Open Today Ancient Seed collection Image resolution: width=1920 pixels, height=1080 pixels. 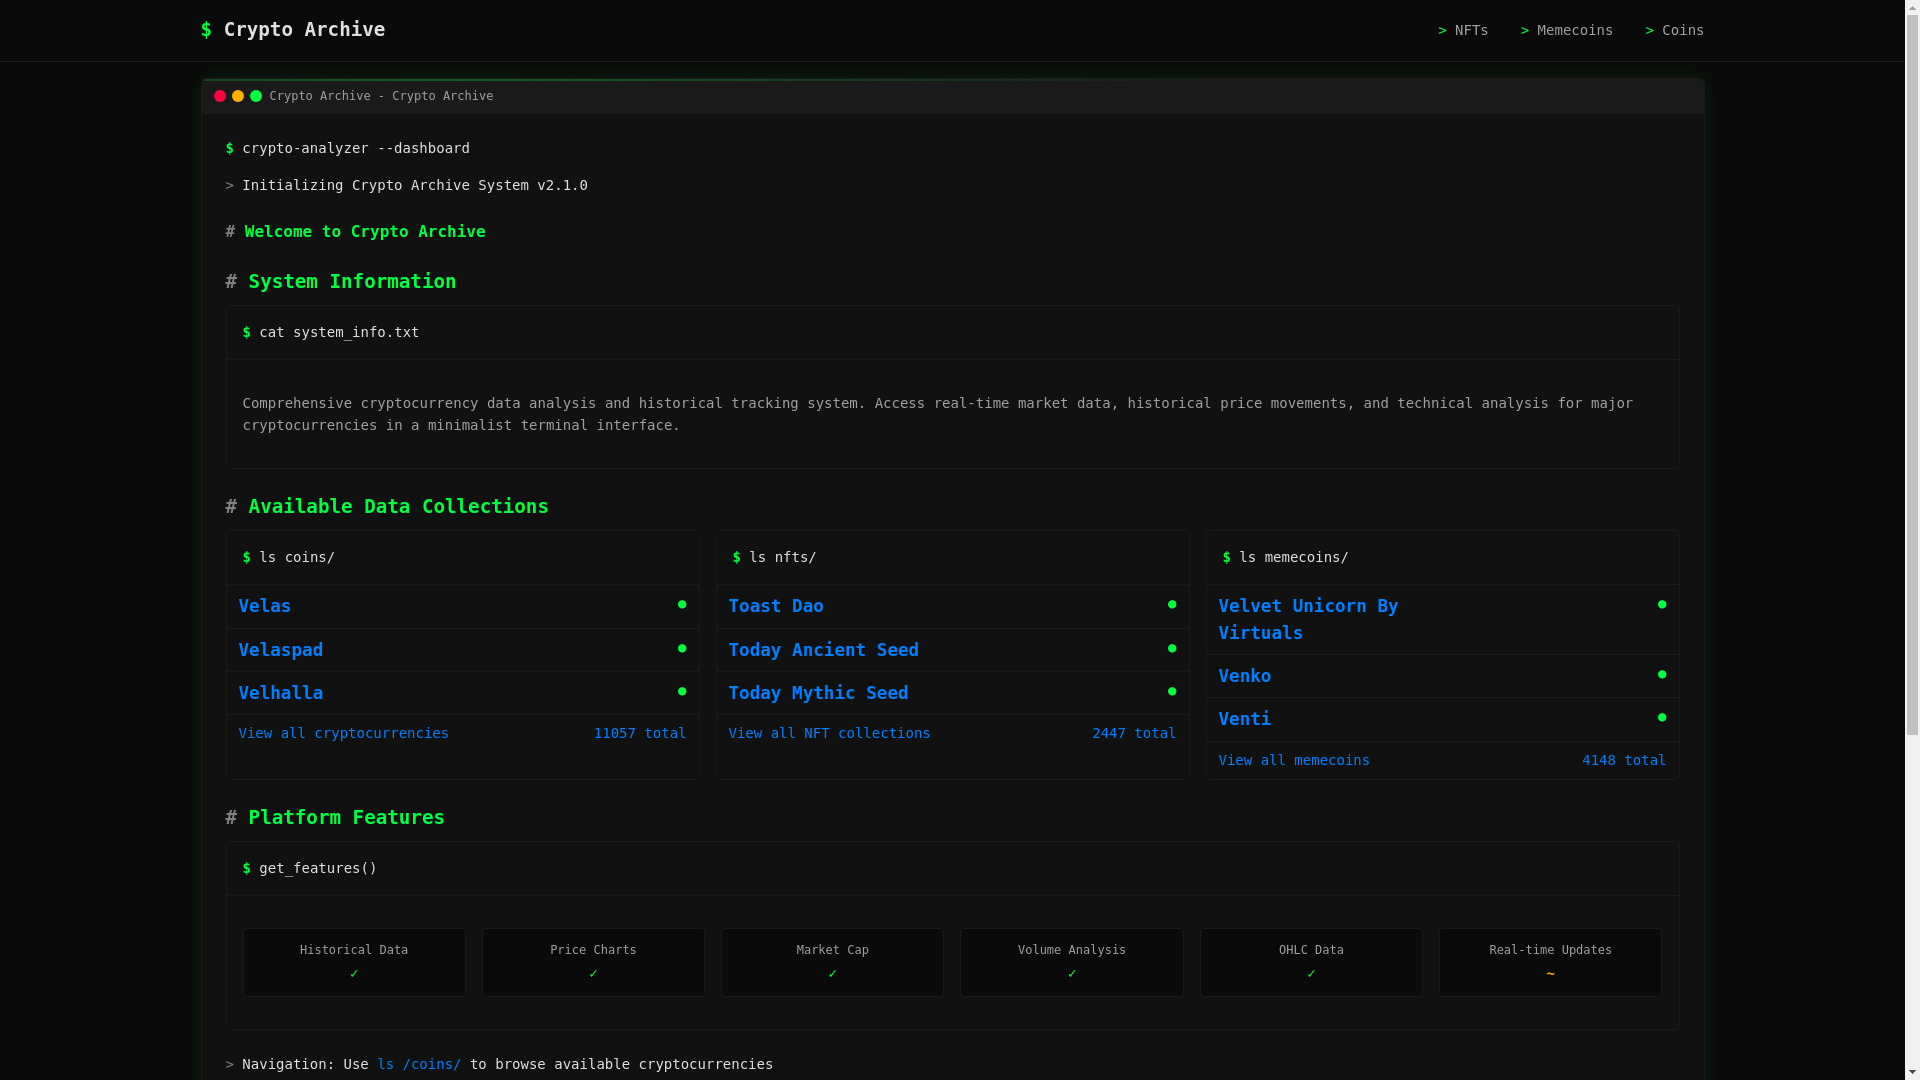823,650
